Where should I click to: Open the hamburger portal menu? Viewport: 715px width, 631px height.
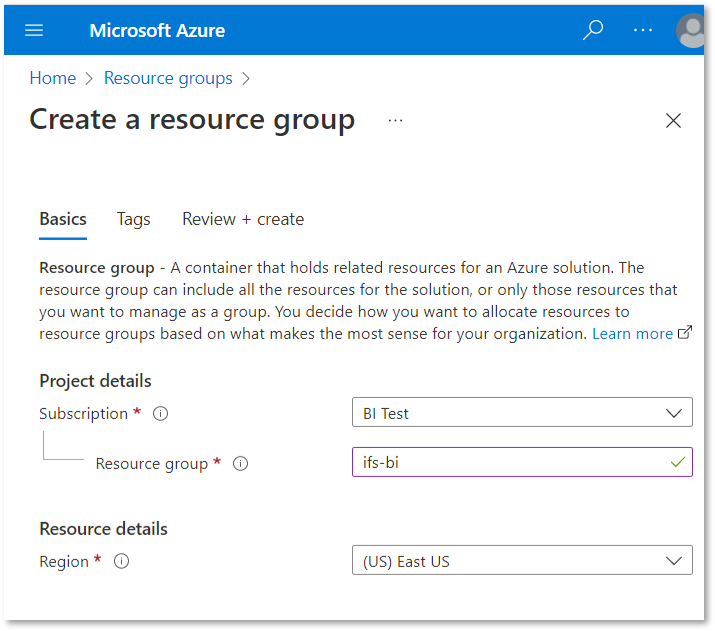point(34,31)
